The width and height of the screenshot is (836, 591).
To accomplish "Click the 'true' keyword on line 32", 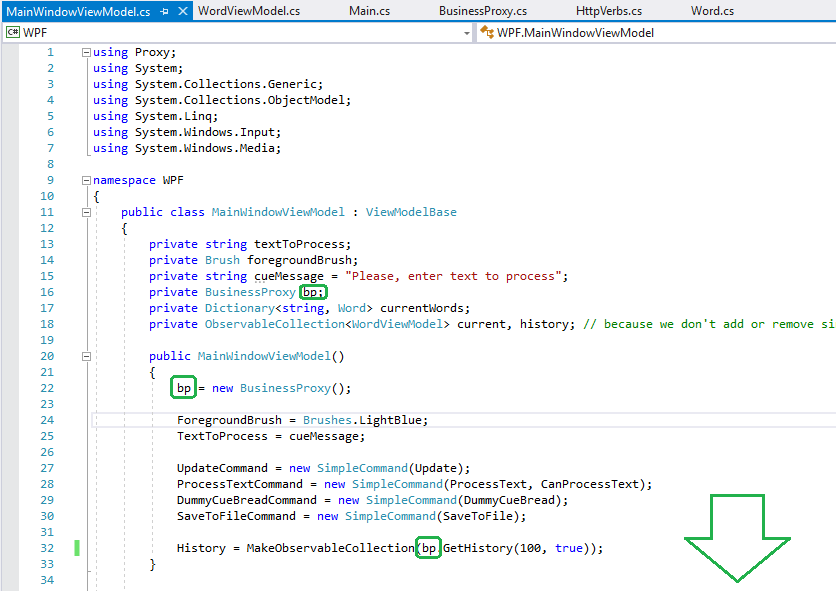I will 569,548.
